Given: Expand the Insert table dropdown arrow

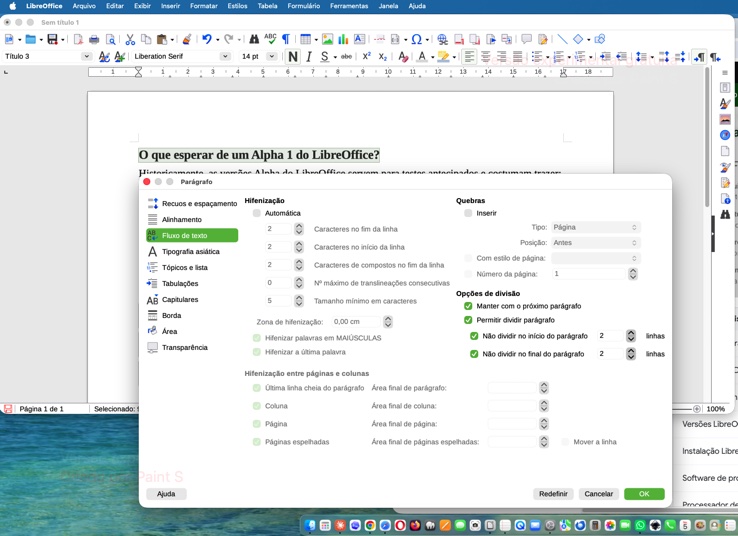Looking at the screenshot, I should (316, 40).
